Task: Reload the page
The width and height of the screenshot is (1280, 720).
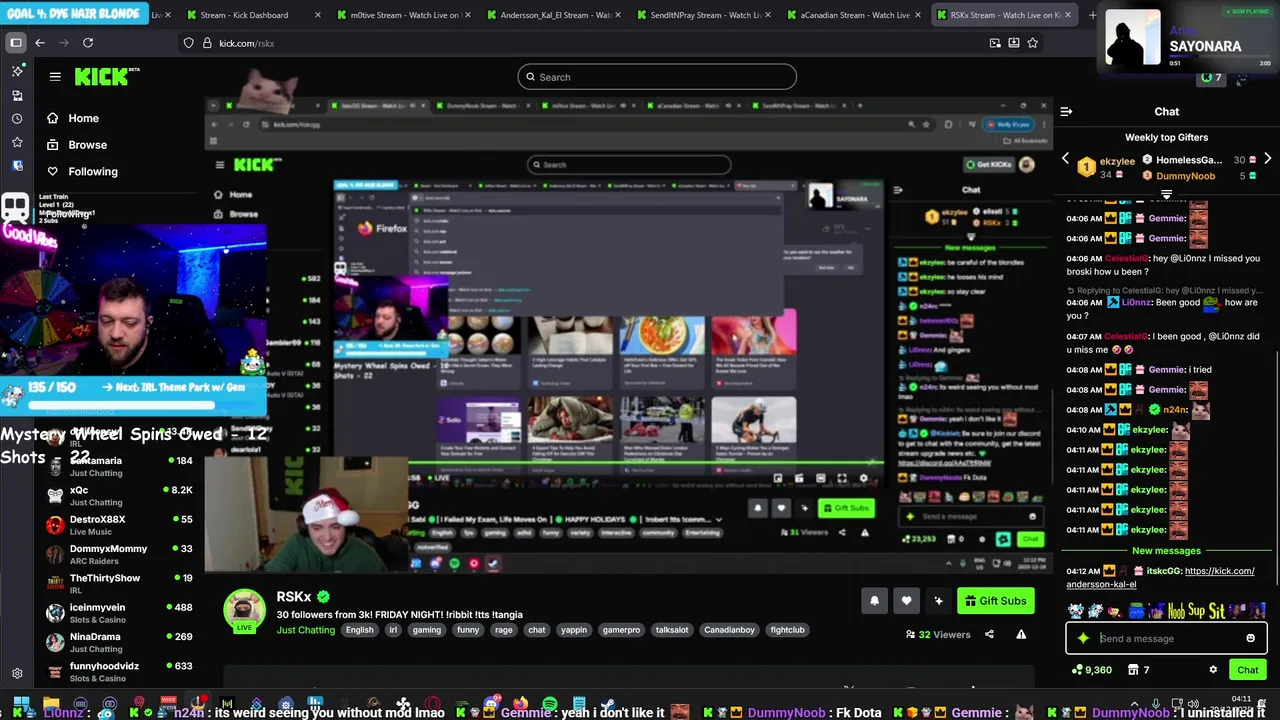Action: click(x=88, y=43)
